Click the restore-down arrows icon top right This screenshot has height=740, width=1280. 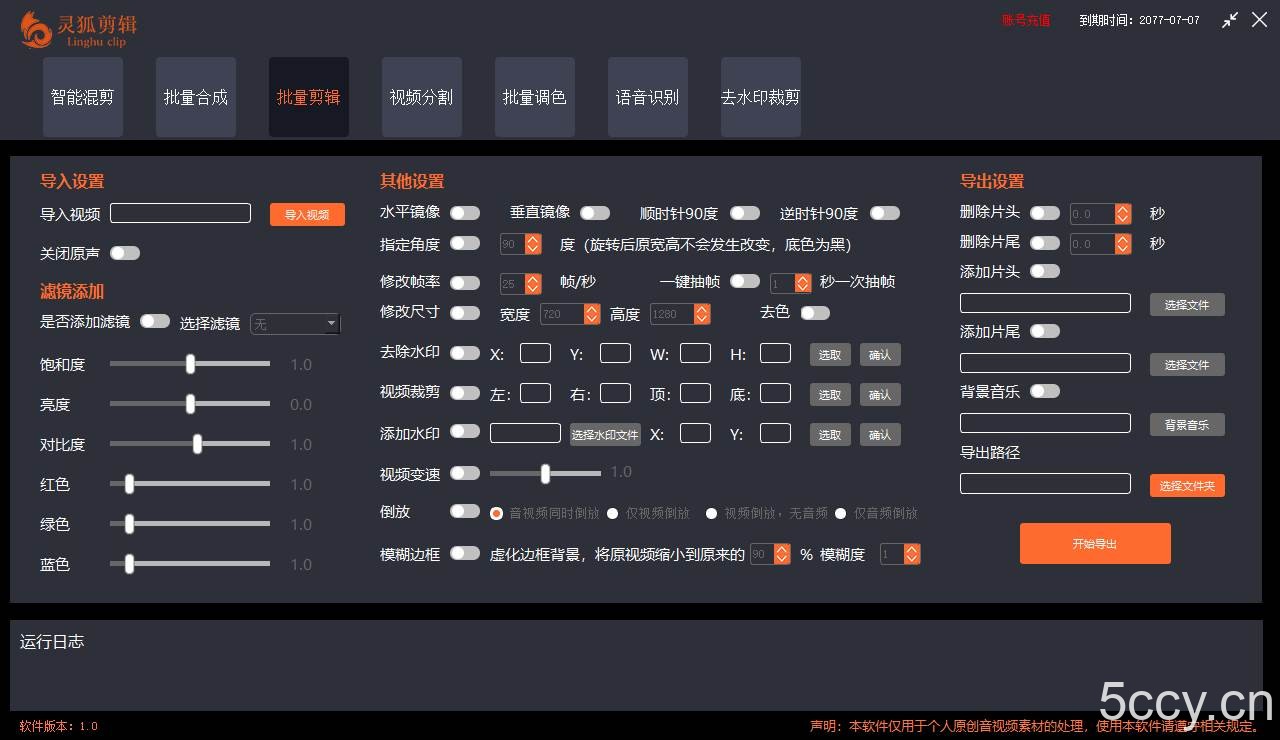tap(1230, 20)
